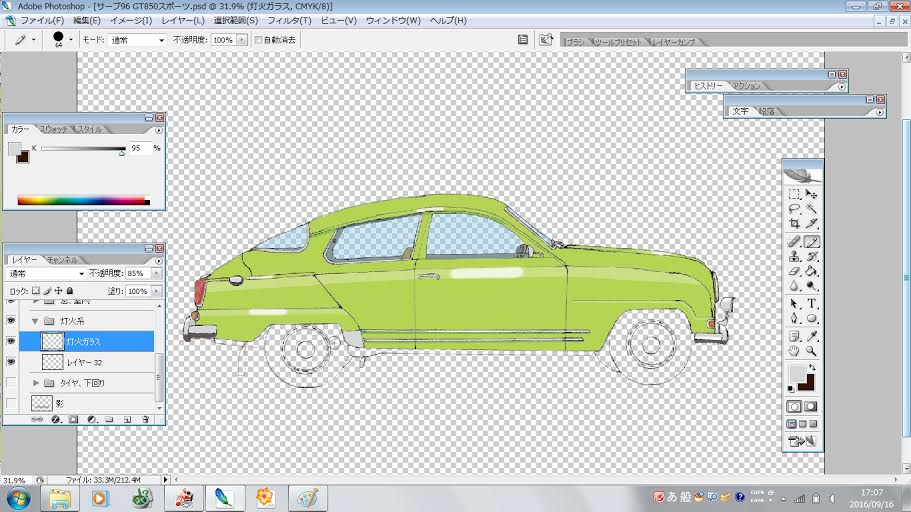Expand the タイヤ、下回り layer group
Viewport: 911px width, 512px height.
(35, 383)
